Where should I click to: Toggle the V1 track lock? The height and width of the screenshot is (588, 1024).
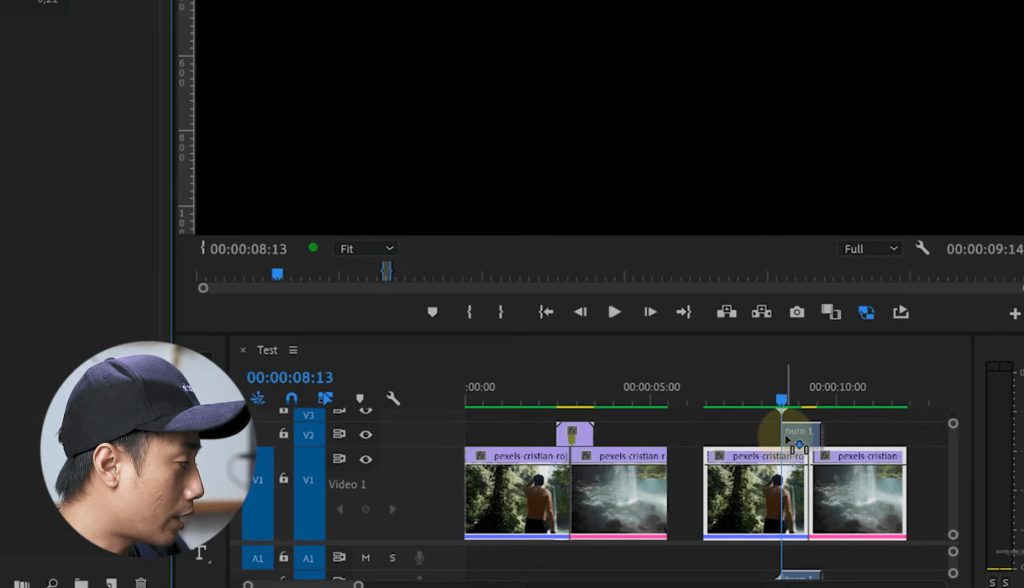coord(283,480)
